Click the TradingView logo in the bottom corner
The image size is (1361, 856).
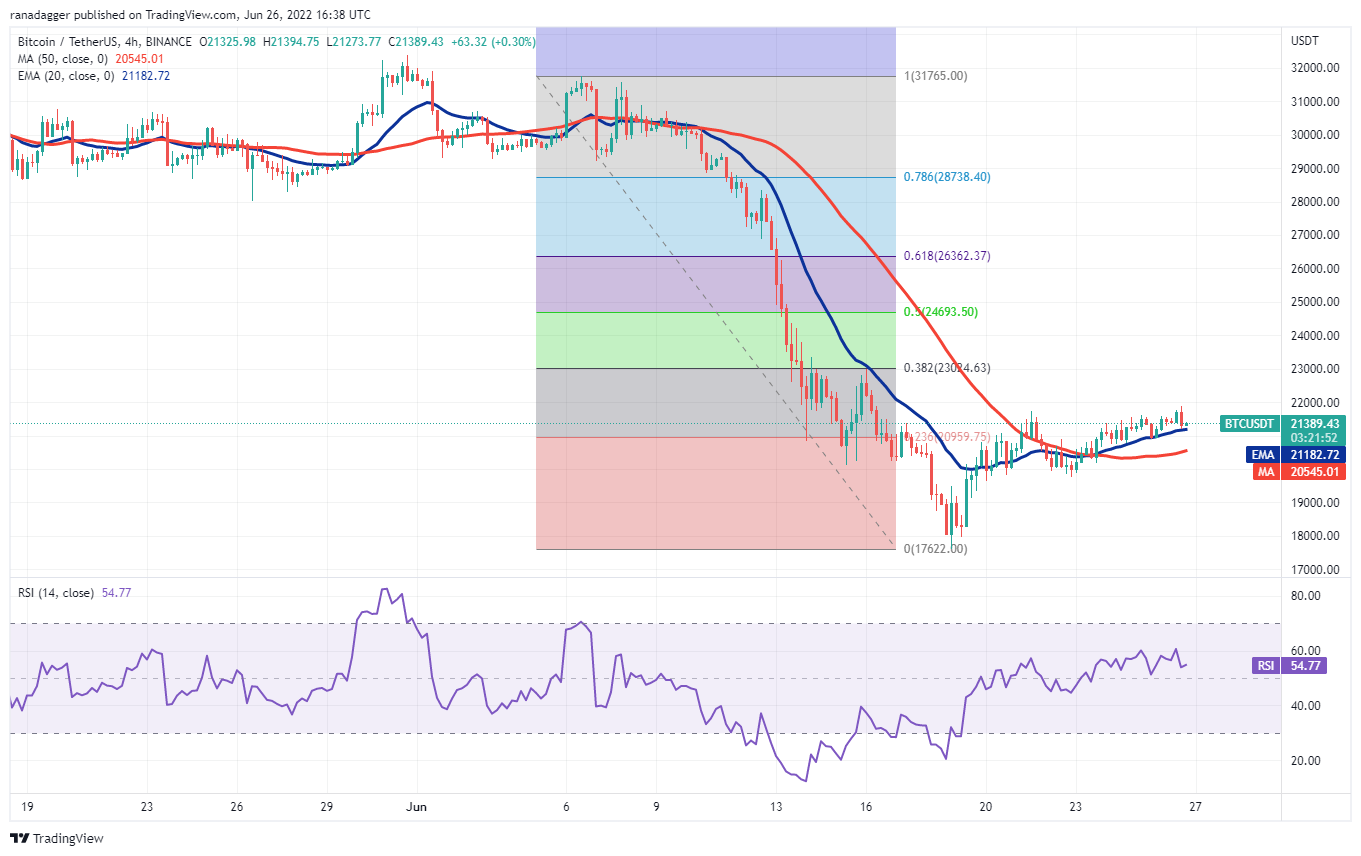coord(57,838)
